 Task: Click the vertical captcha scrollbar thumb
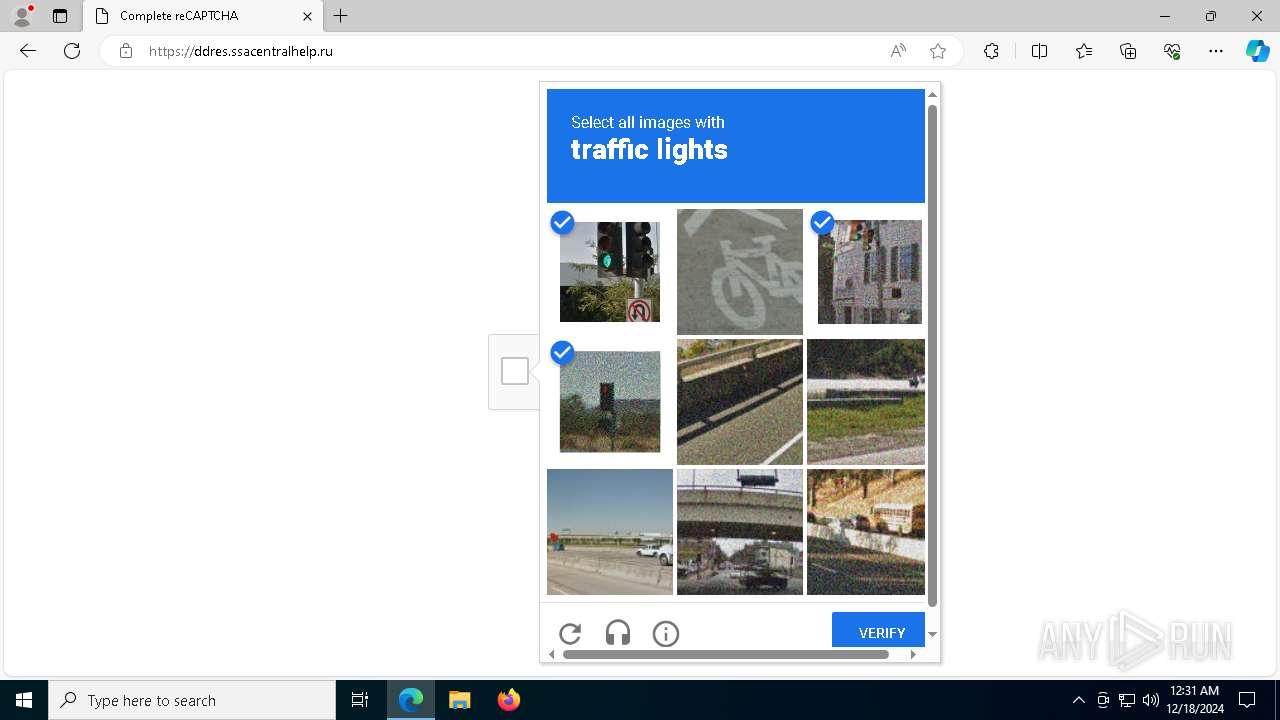[x=932, y=355]
